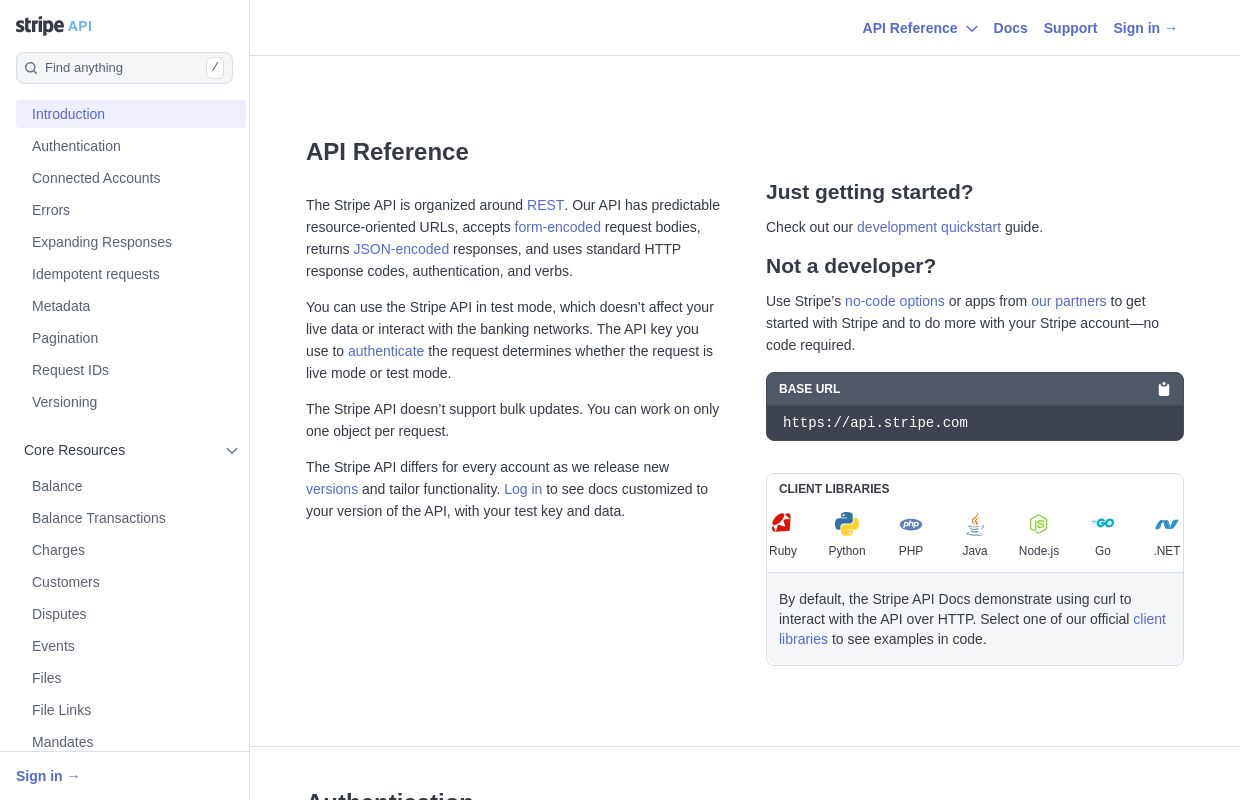Image resolution: width=1240 pixels, height=800 pixels.
Task: Click the search magnifier icon
Action: 31,68
